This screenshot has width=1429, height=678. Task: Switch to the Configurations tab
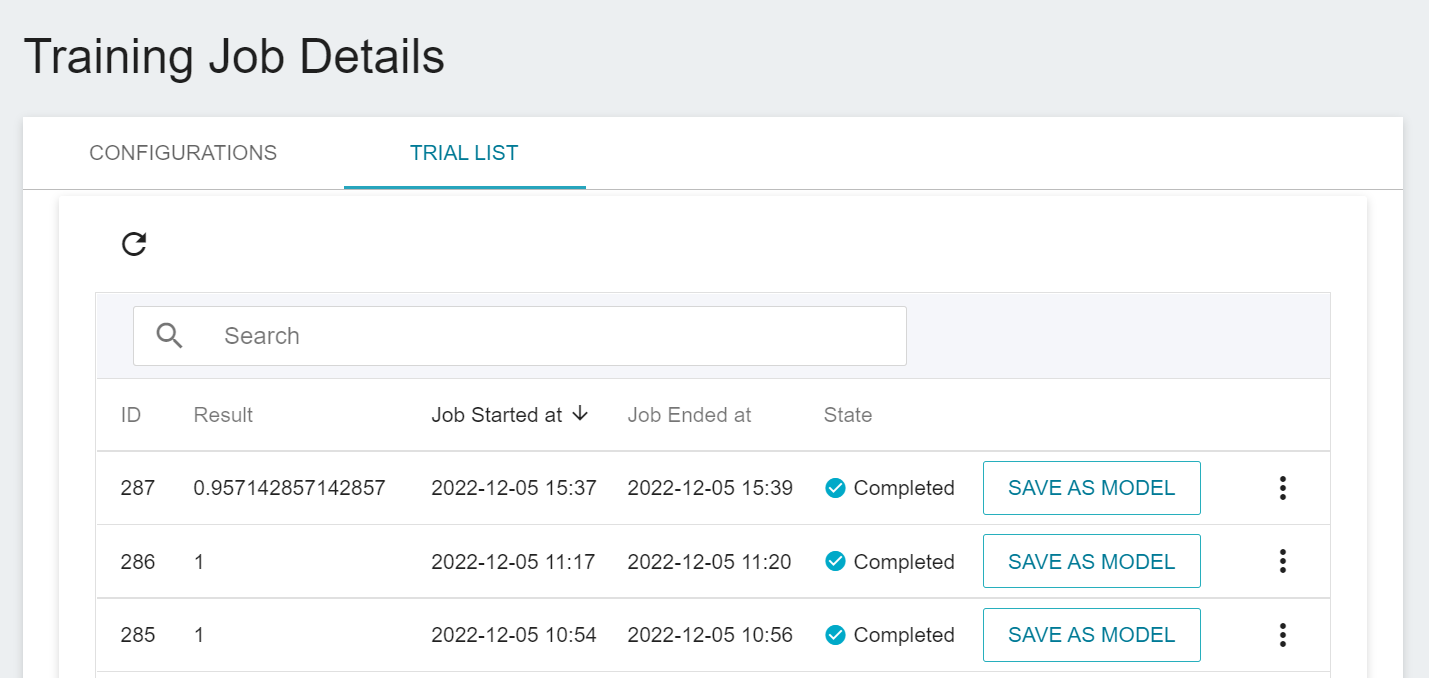click(x=183, y=153)
